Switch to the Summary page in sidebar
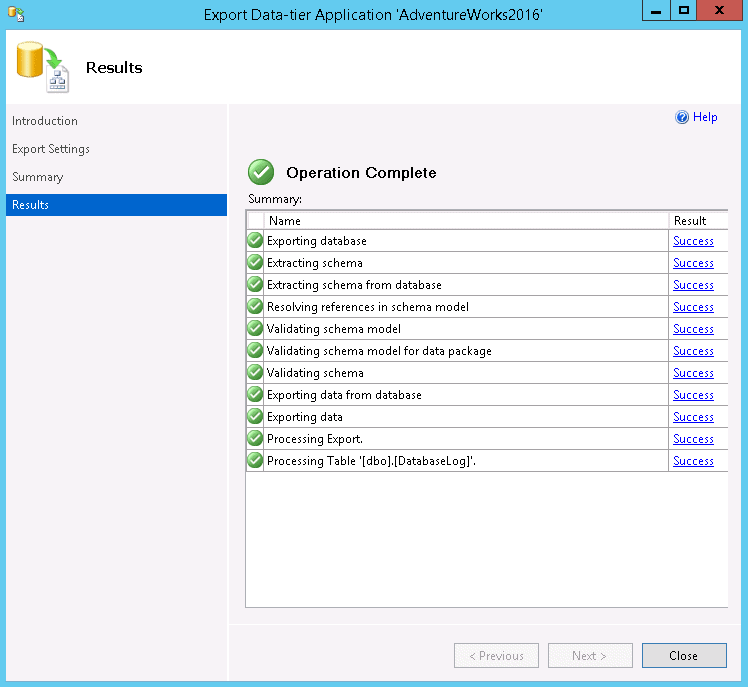748x687 pixels. click(38, 177)
